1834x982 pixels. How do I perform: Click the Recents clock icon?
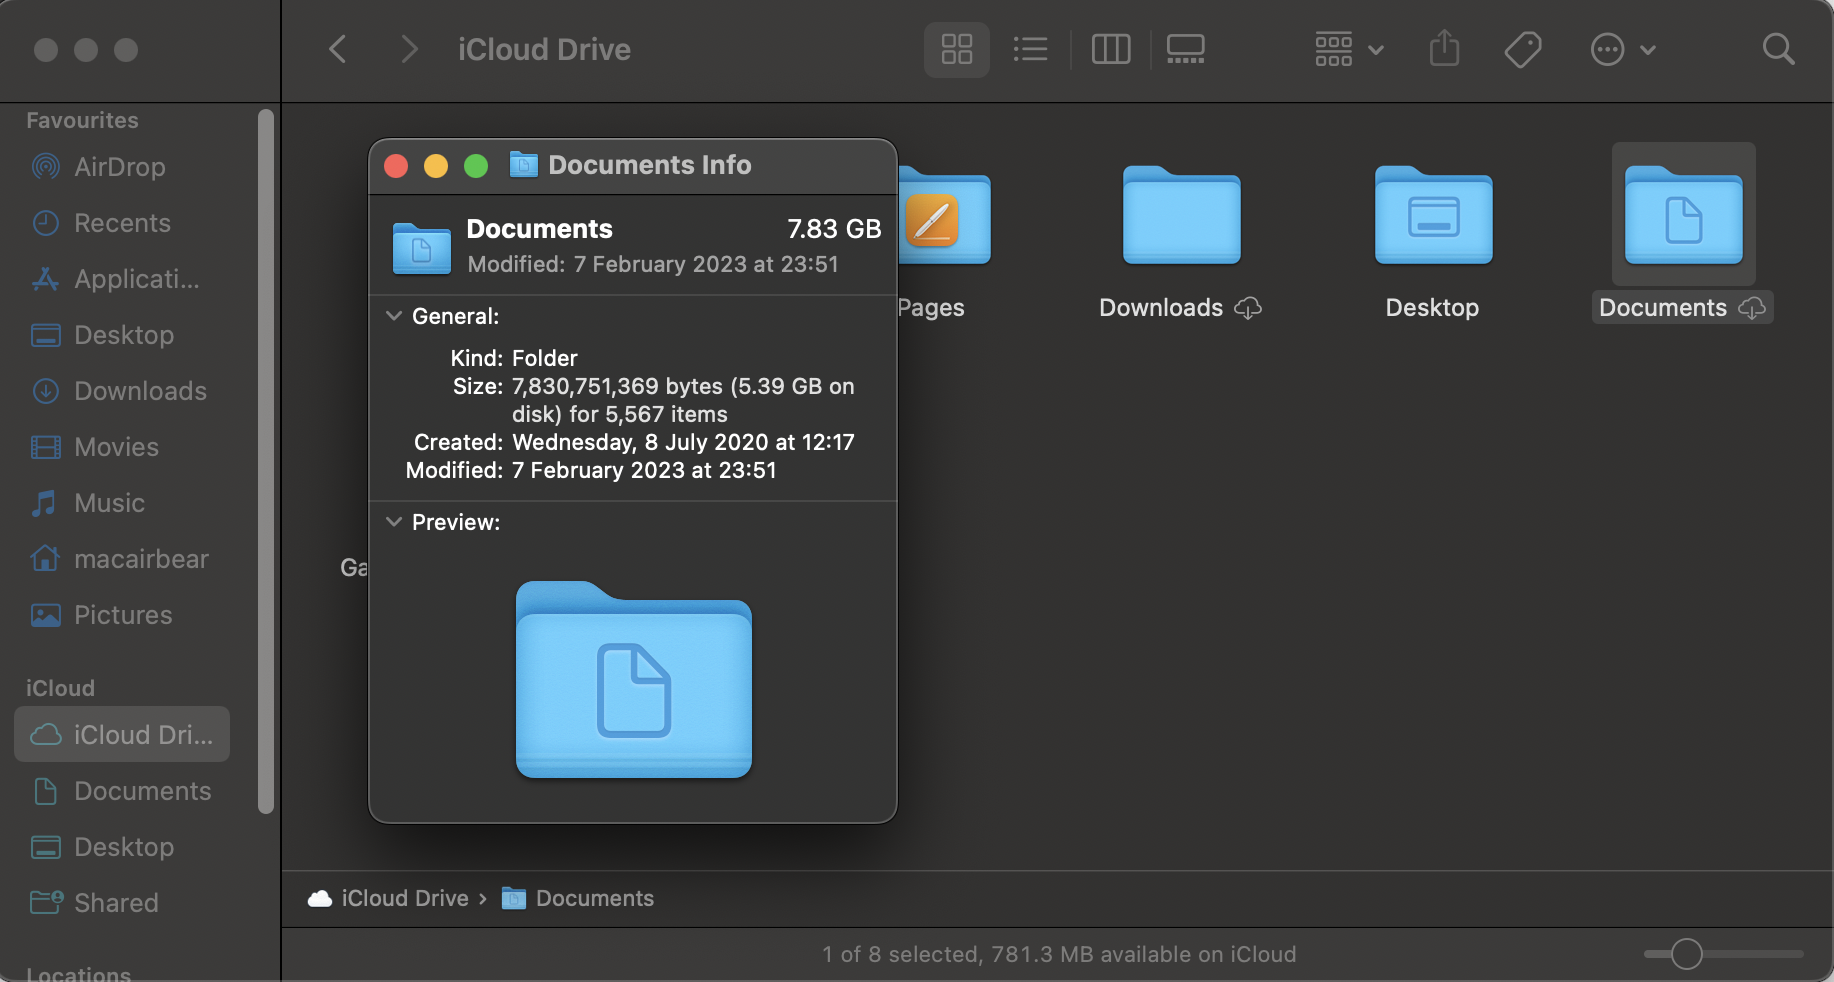[x=46, y=223]
